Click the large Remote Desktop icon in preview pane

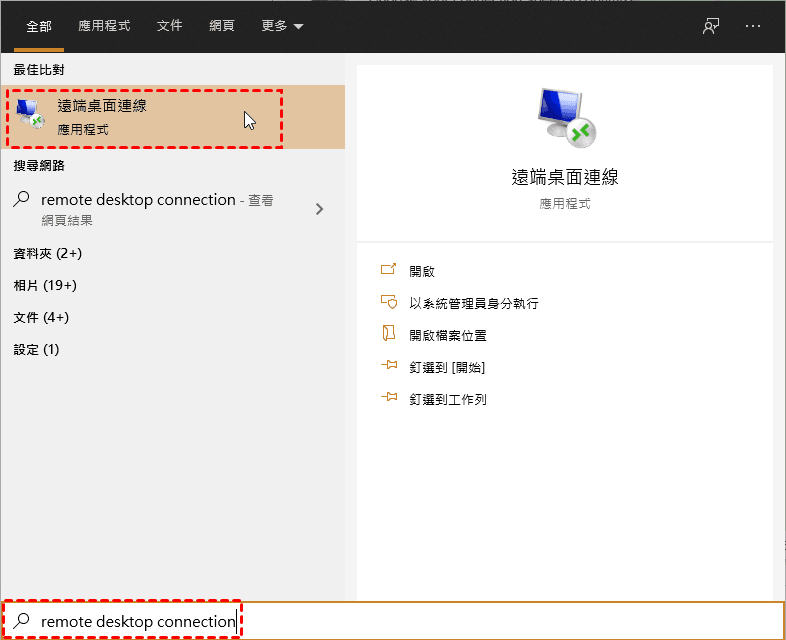(x=566, y=118)
